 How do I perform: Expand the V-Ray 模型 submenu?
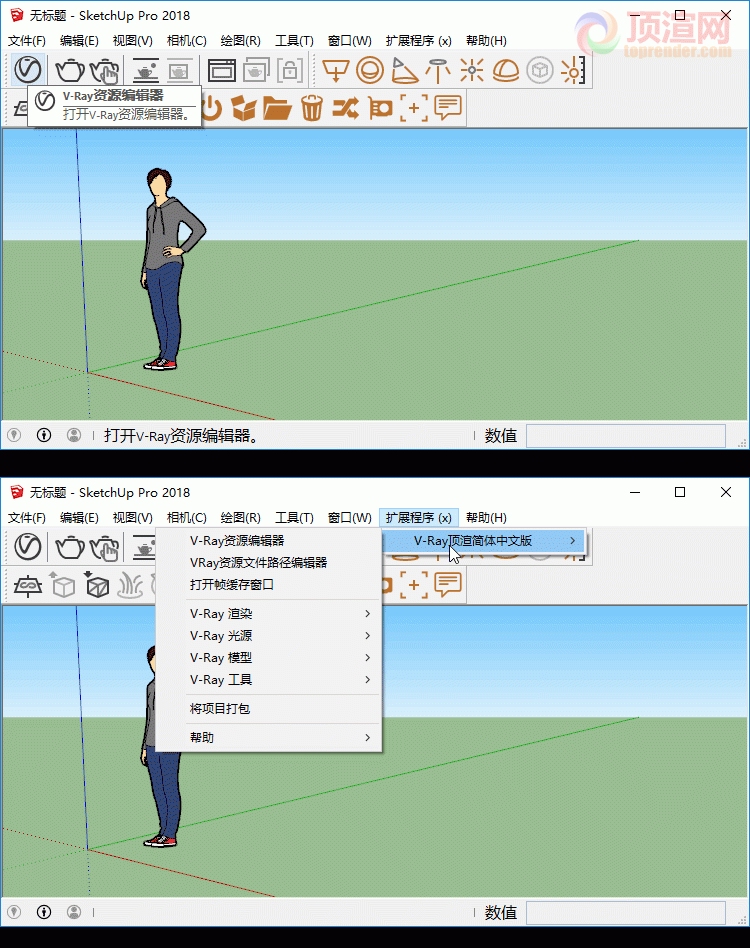coord(269,658)
